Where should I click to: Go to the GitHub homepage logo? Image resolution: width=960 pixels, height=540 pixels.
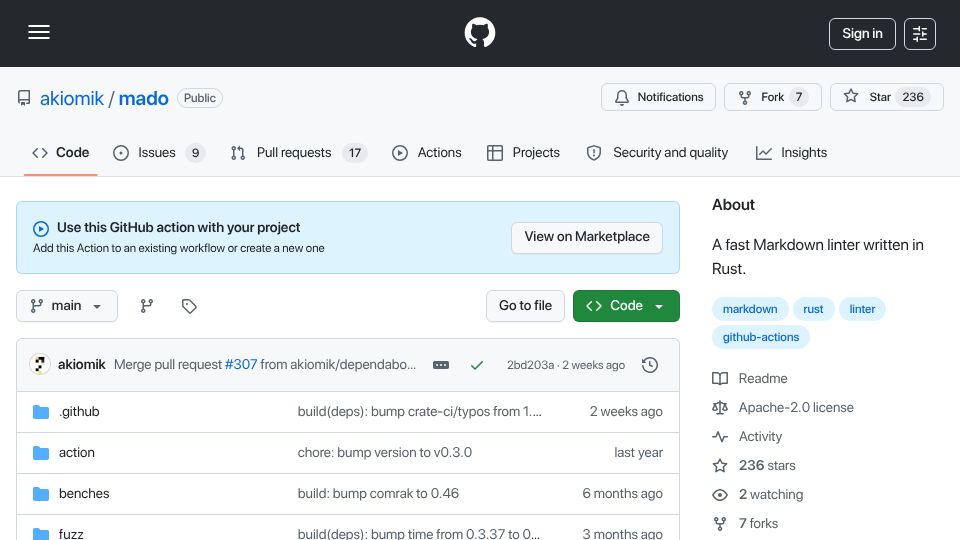479,32
